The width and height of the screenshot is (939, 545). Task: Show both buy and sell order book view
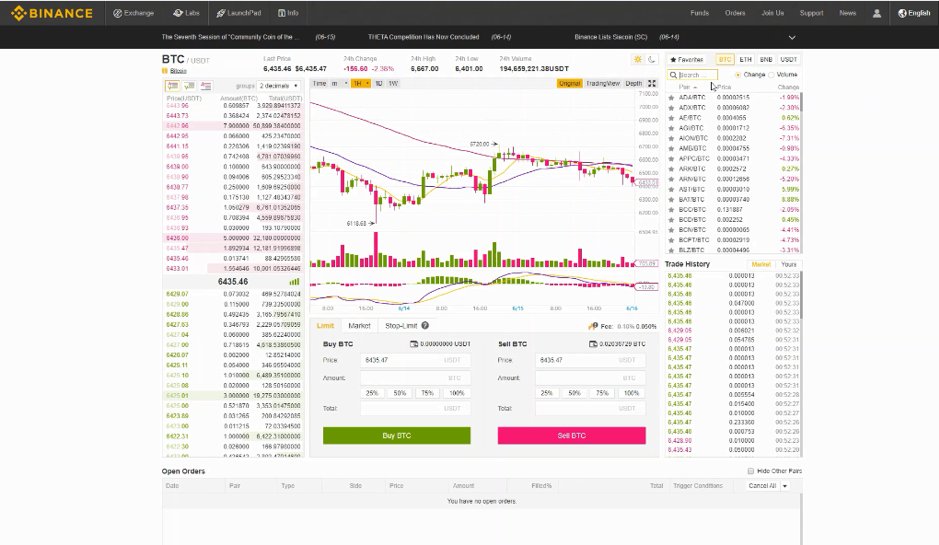172,86
